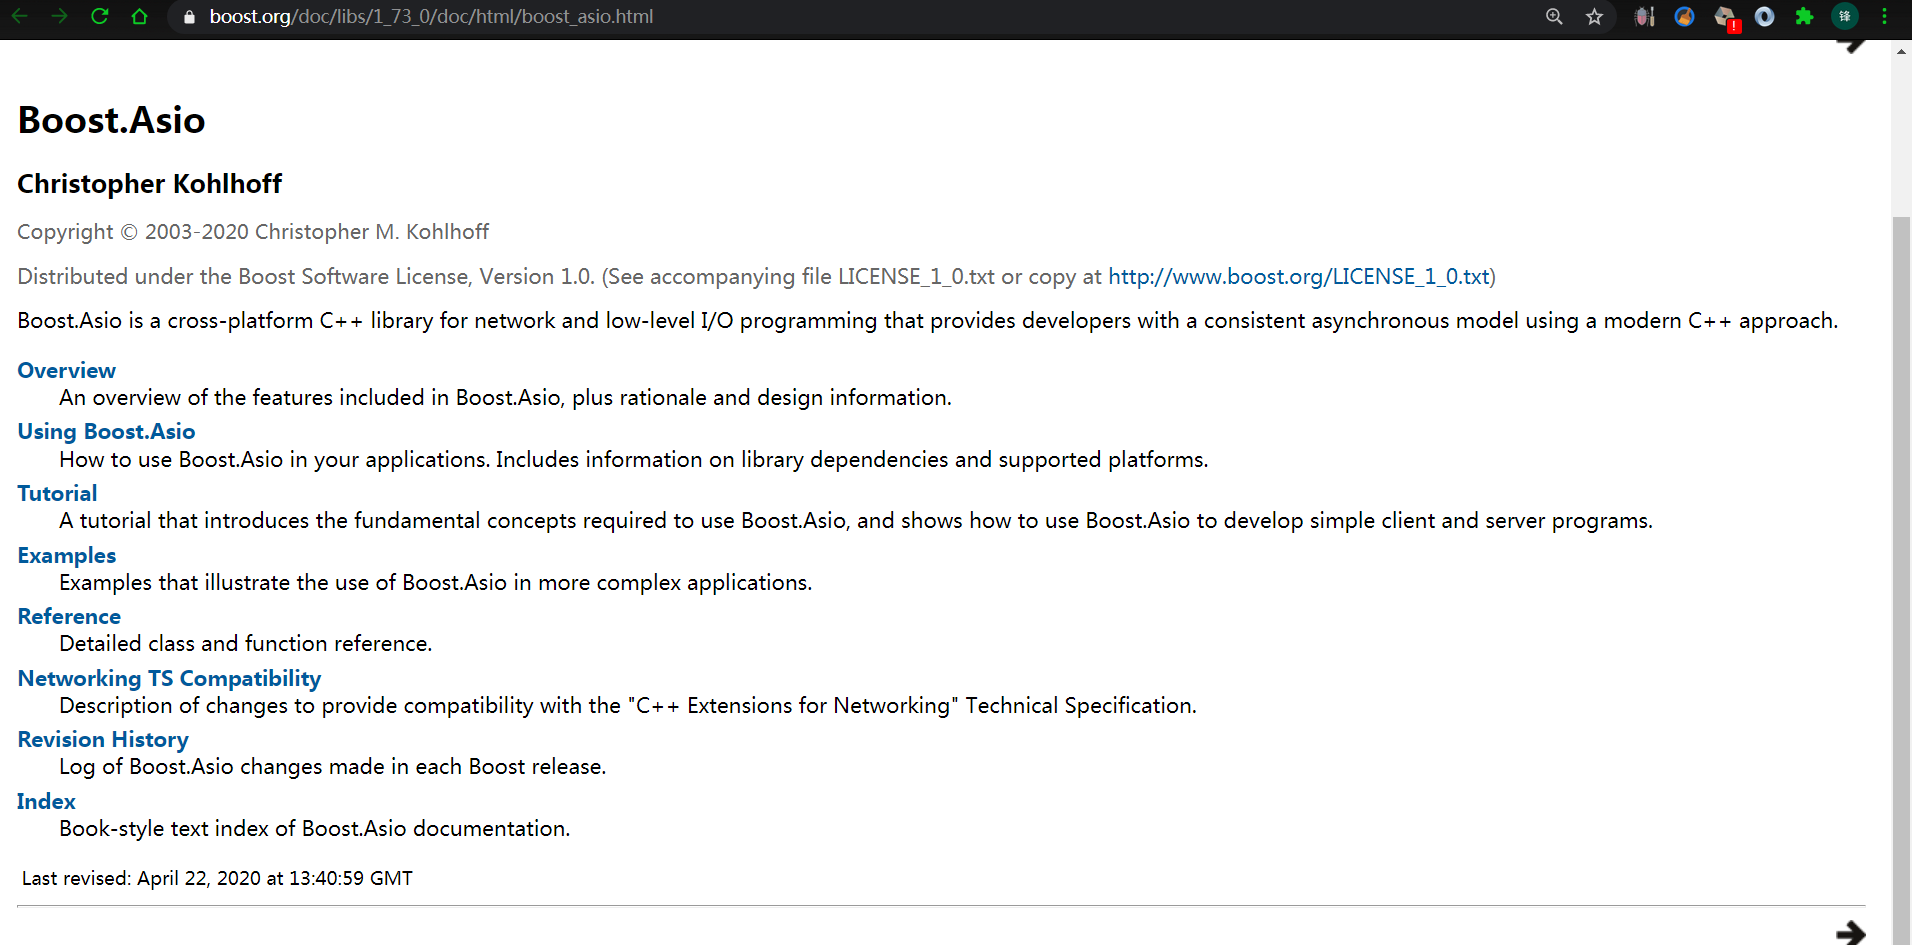Go to the Tutorial section
This screenshot has width=1912, height=945.
[x=57, y=493]
